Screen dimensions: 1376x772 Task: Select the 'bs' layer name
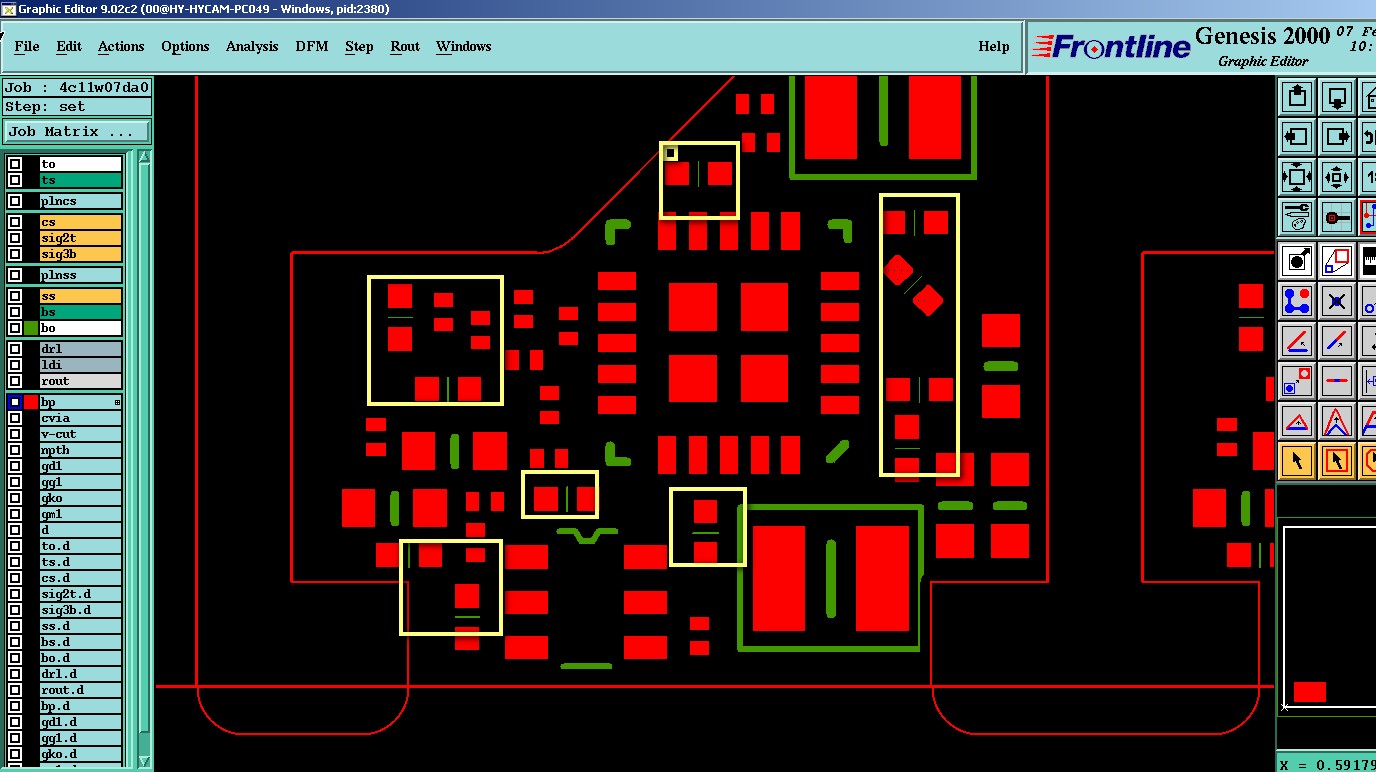tap(80, 312)
